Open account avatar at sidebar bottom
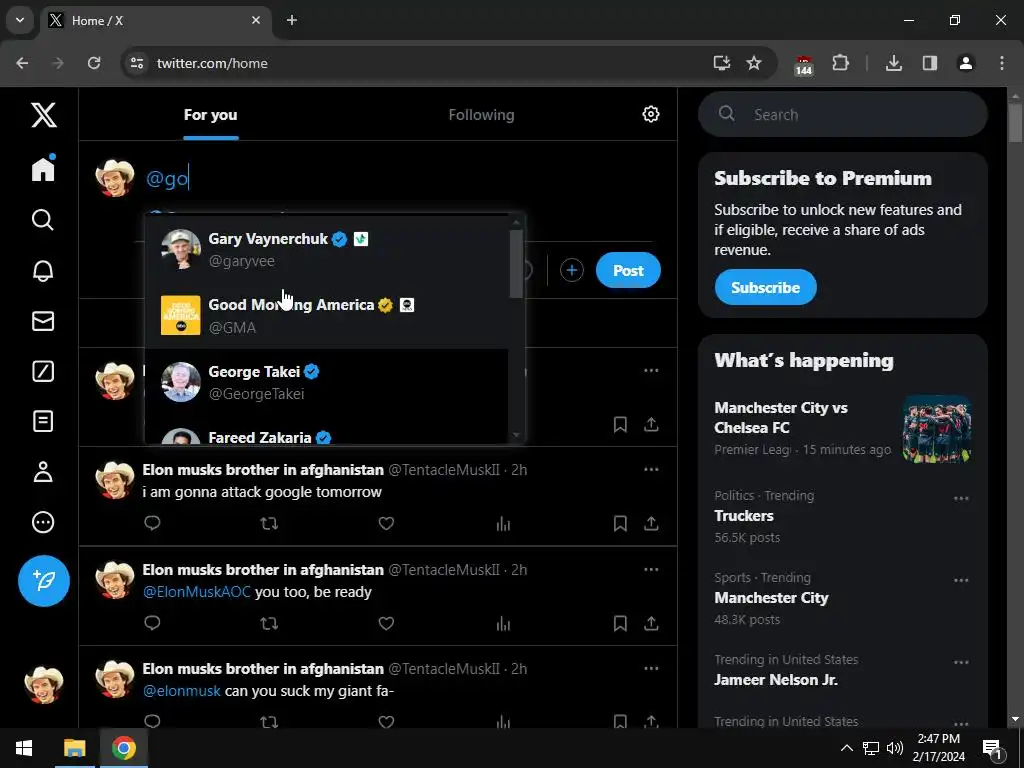 (x=44, y=685)
